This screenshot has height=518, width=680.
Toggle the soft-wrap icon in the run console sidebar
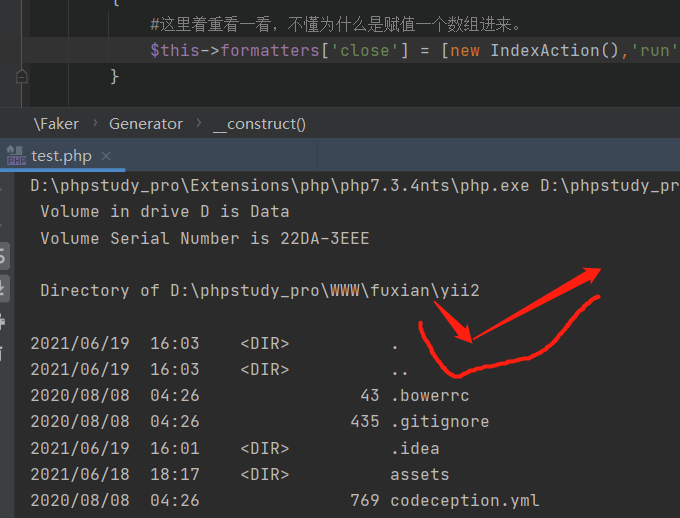pos(3,256)
